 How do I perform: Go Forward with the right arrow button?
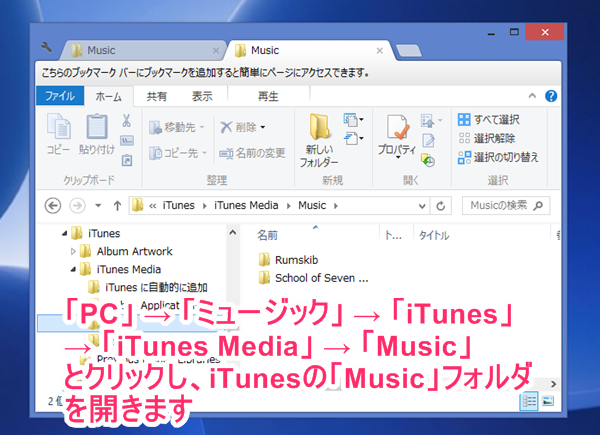77,206
